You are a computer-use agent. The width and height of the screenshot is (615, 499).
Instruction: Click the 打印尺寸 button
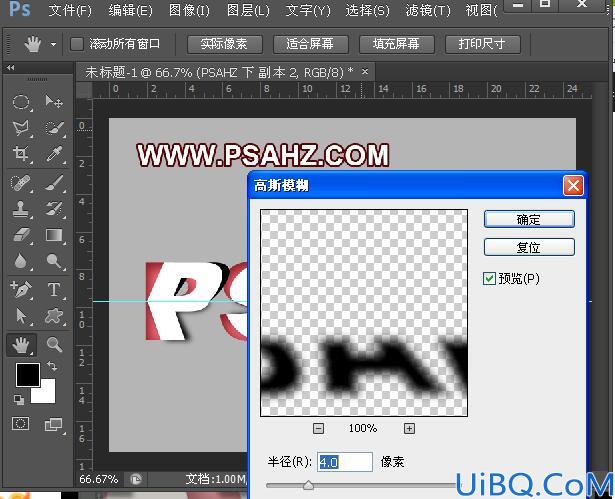click(x=482, y=44)
